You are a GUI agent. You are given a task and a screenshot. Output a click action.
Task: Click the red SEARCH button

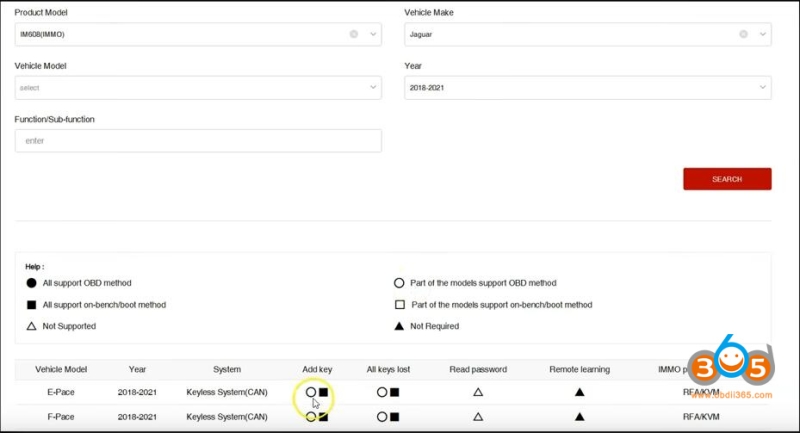coord(727,179)
